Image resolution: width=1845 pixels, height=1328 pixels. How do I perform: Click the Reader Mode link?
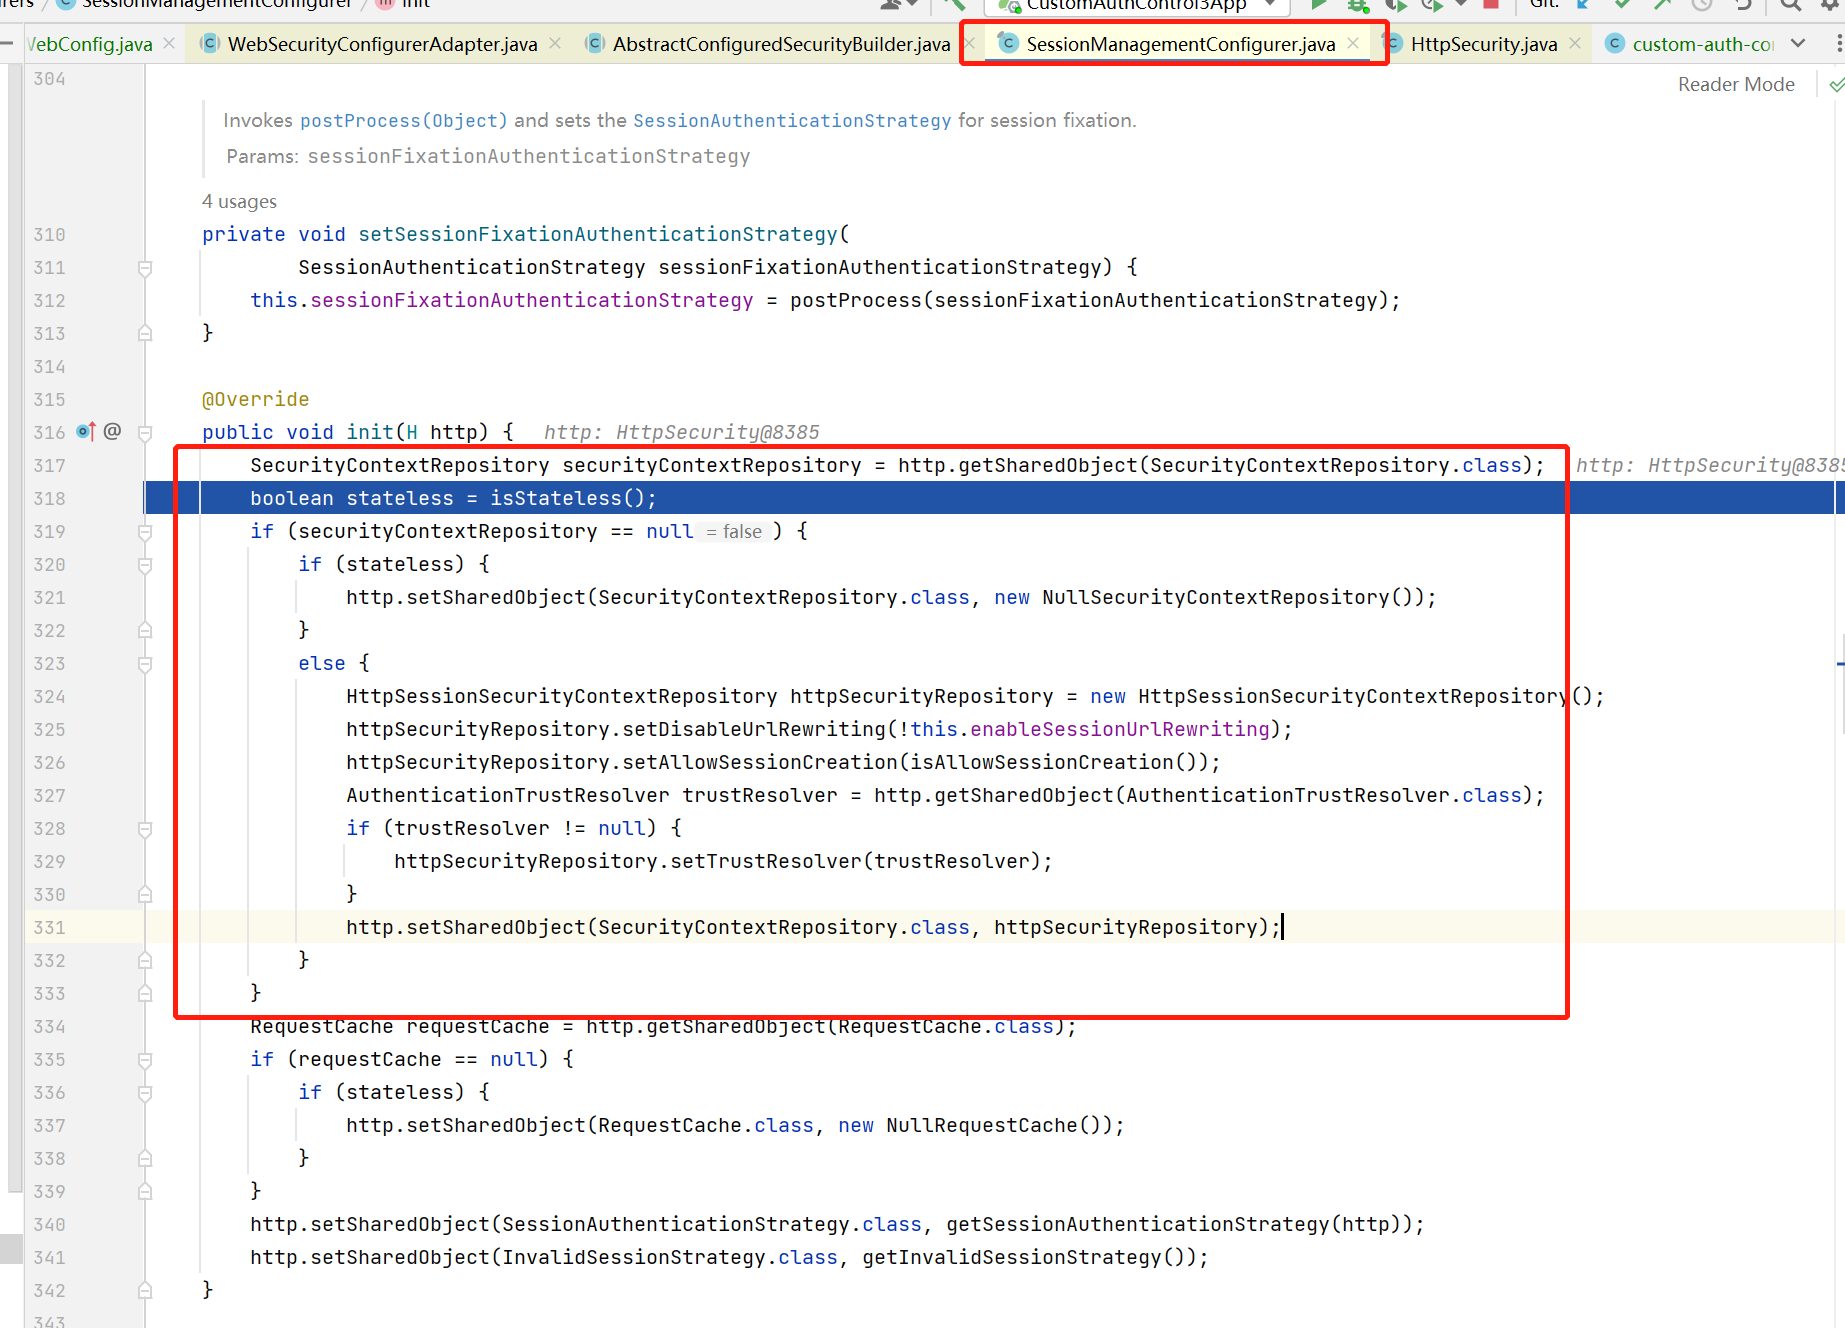(1736, 85)
